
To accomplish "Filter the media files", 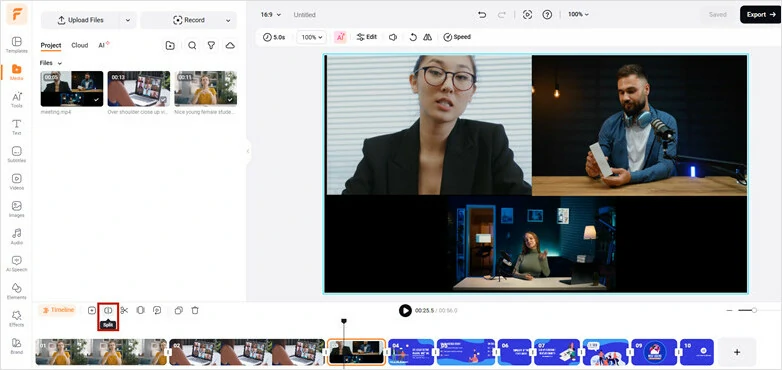I will [211, 45].
